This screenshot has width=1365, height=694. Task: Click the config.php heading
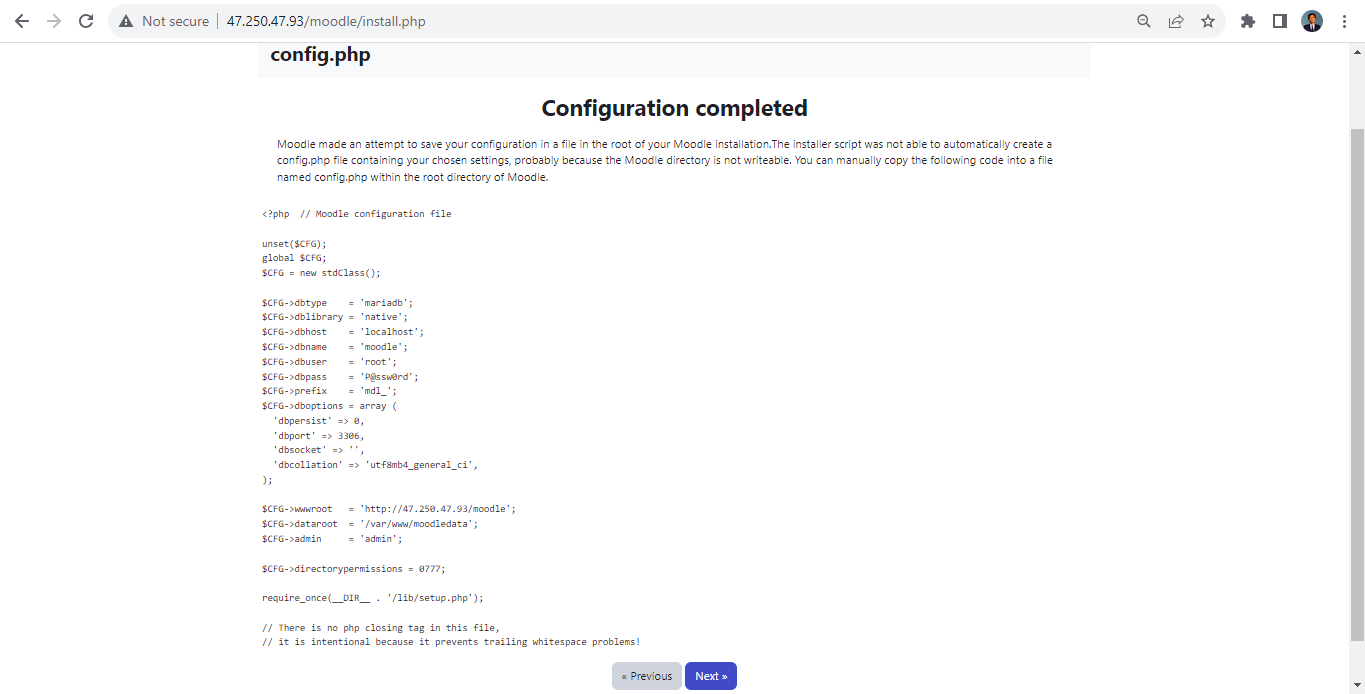[x=320, y=55]
